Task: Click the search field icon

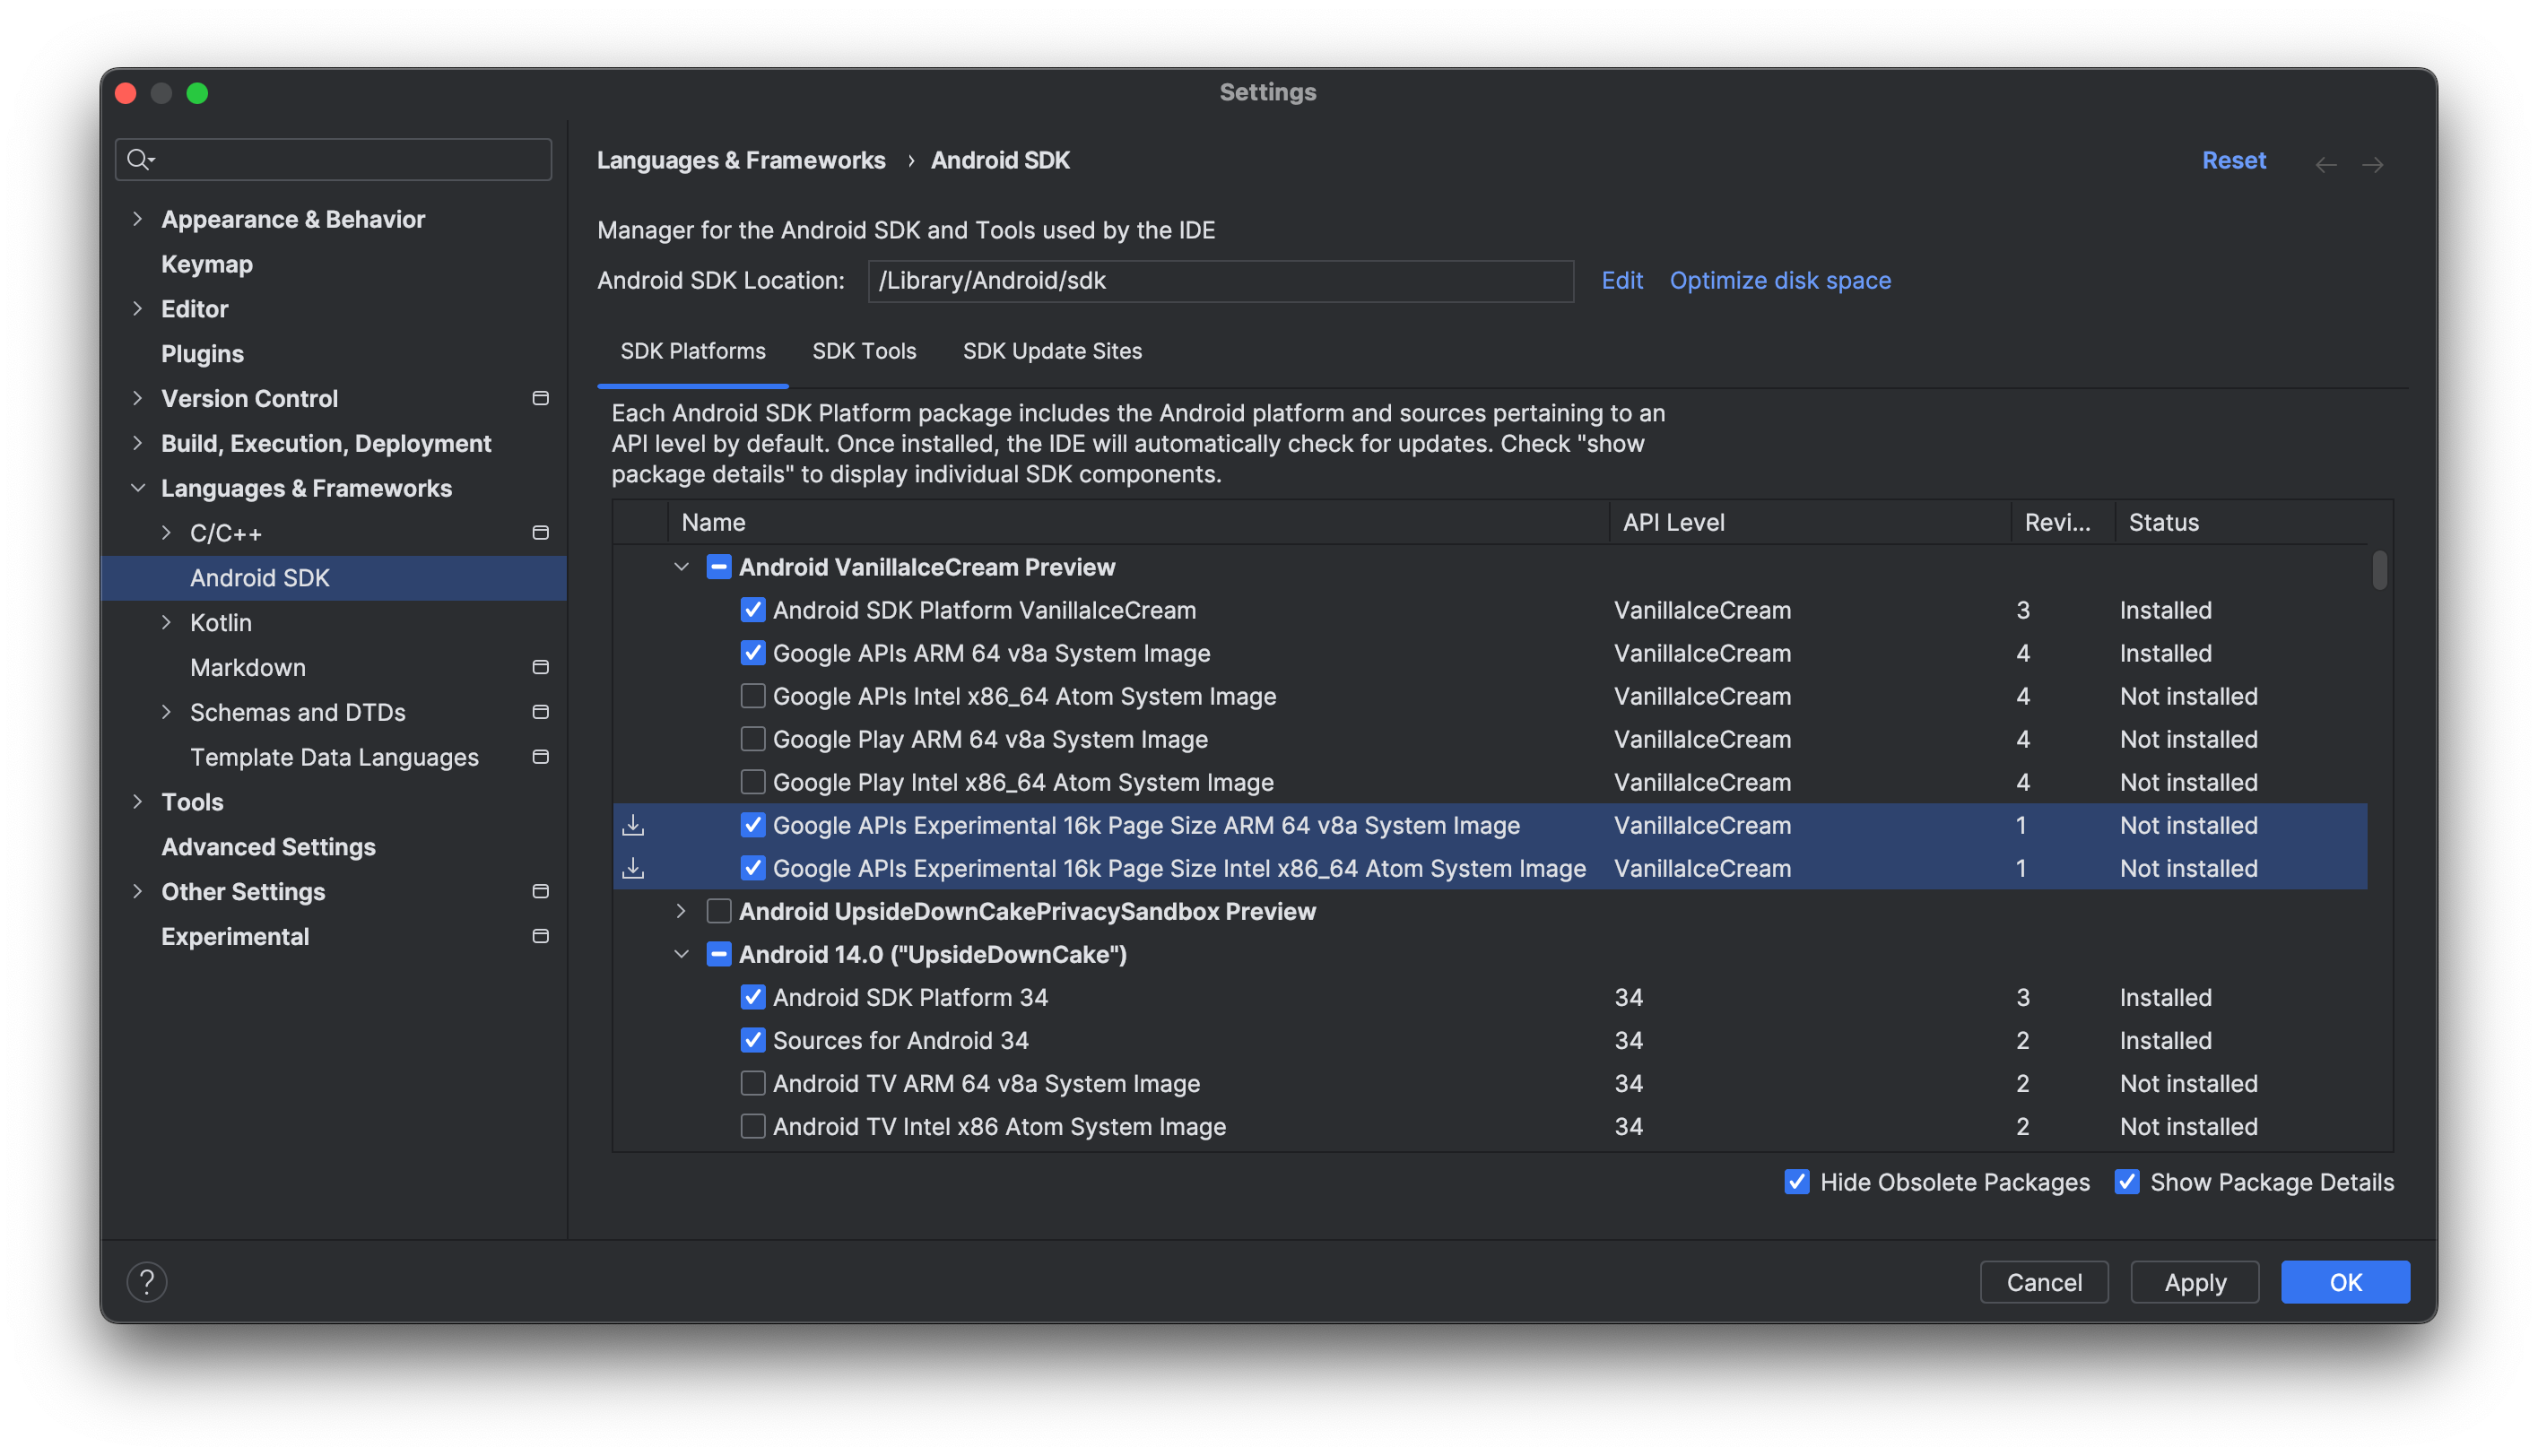Action: point(139,159)
